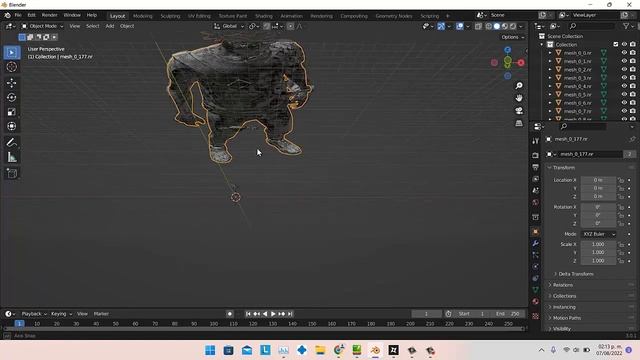Open the Options dropdown
Viewport: 640px width, 360px height.
[x=513, y=37]
